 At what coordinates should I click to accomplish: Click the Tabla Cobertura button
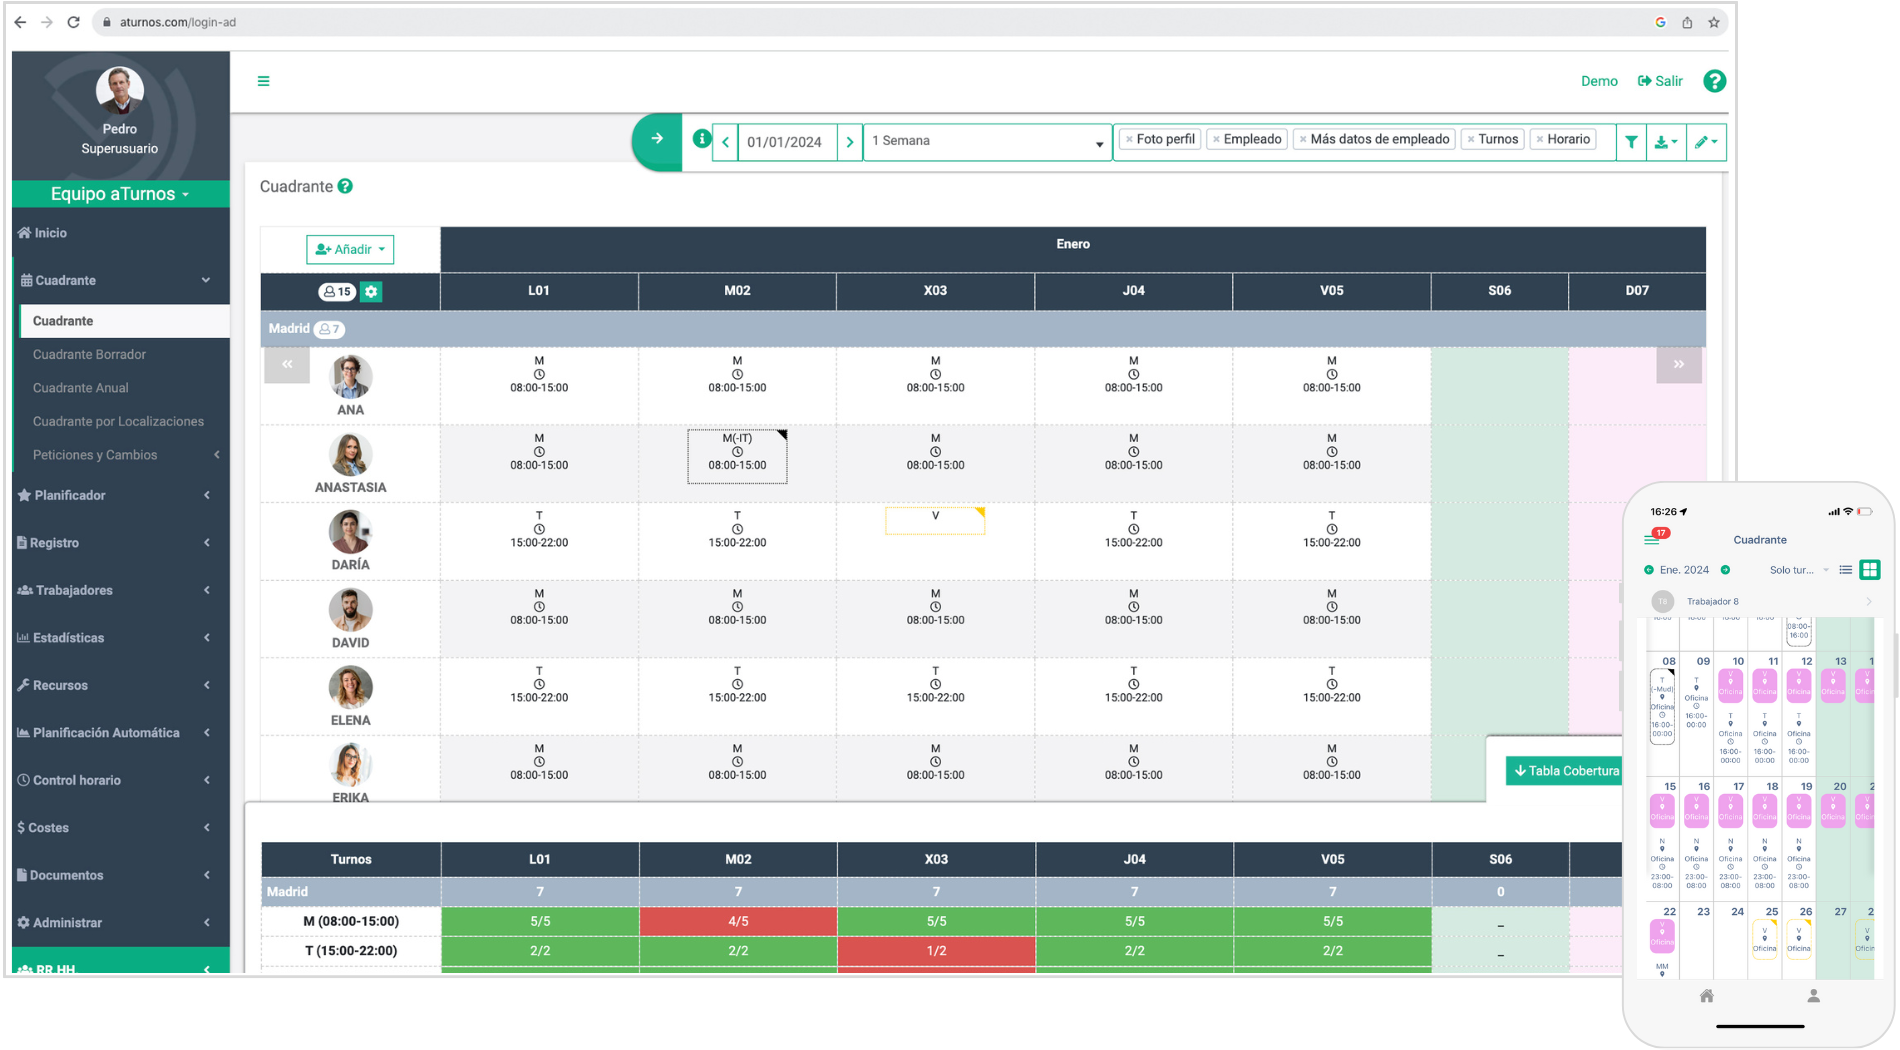[1565, 771]
